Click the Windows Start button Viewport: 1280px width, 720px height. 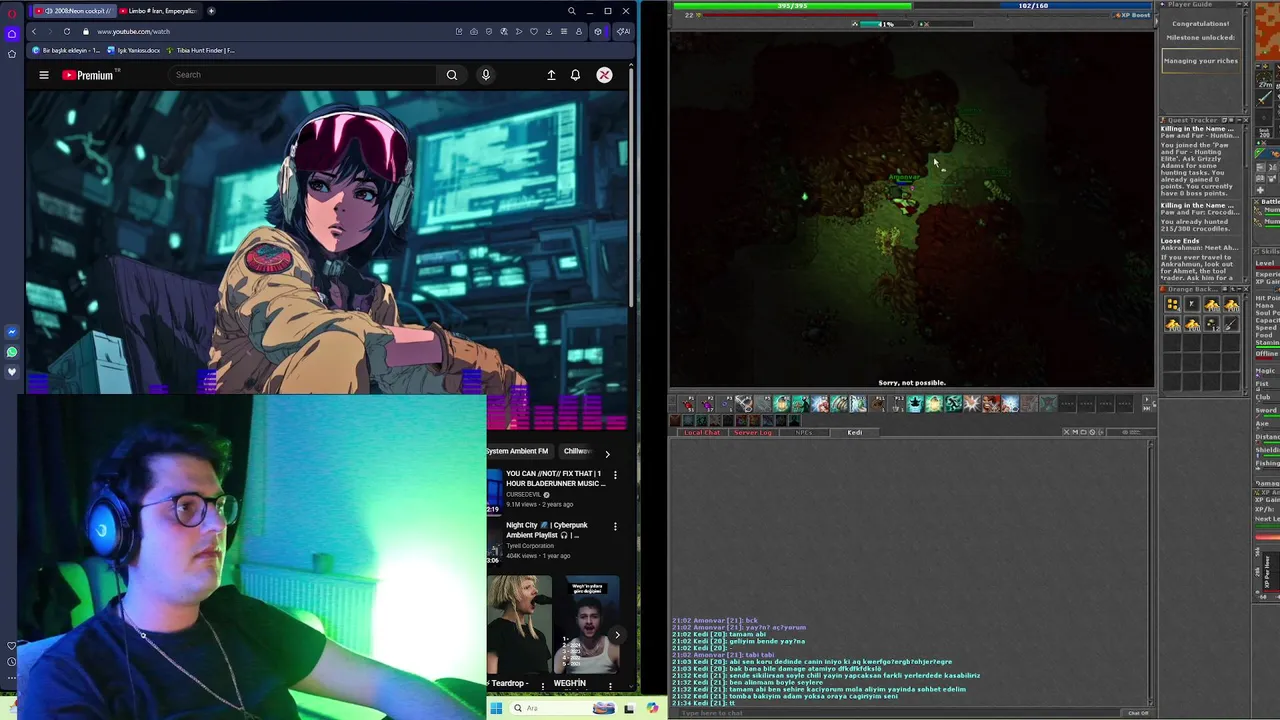pos(496,708)
